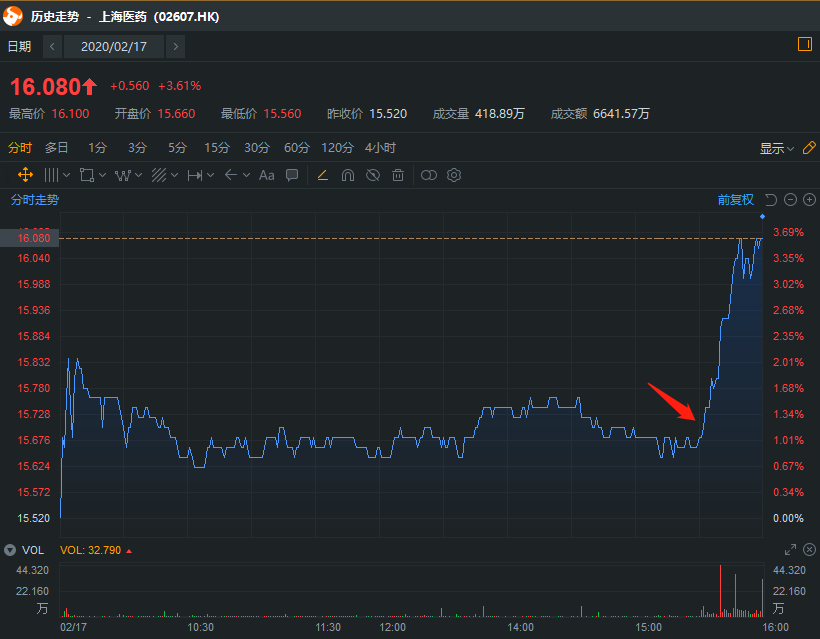
Task: Click the 16:00 time axis label
Action: [x=775, y=627]
